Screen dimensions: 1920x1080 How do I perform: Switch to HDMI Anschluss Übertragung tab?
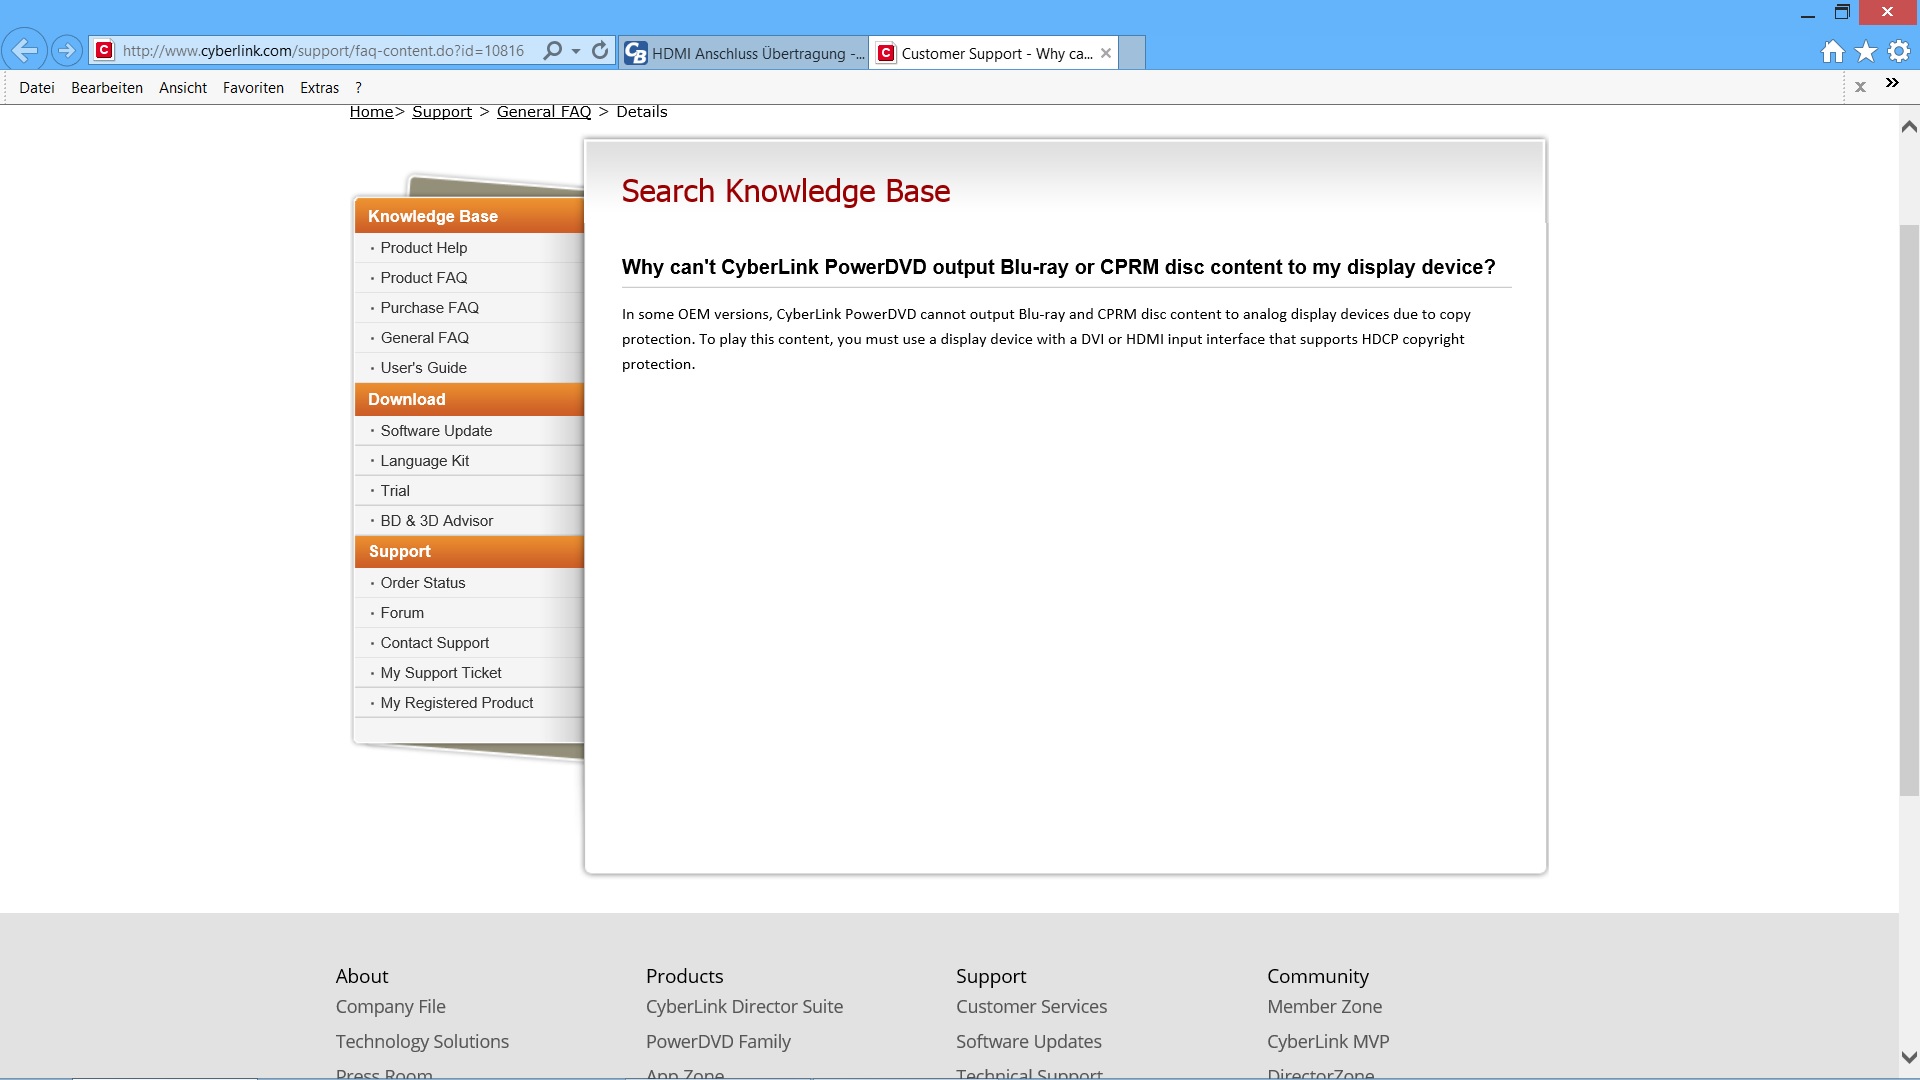tap(744, 53)
